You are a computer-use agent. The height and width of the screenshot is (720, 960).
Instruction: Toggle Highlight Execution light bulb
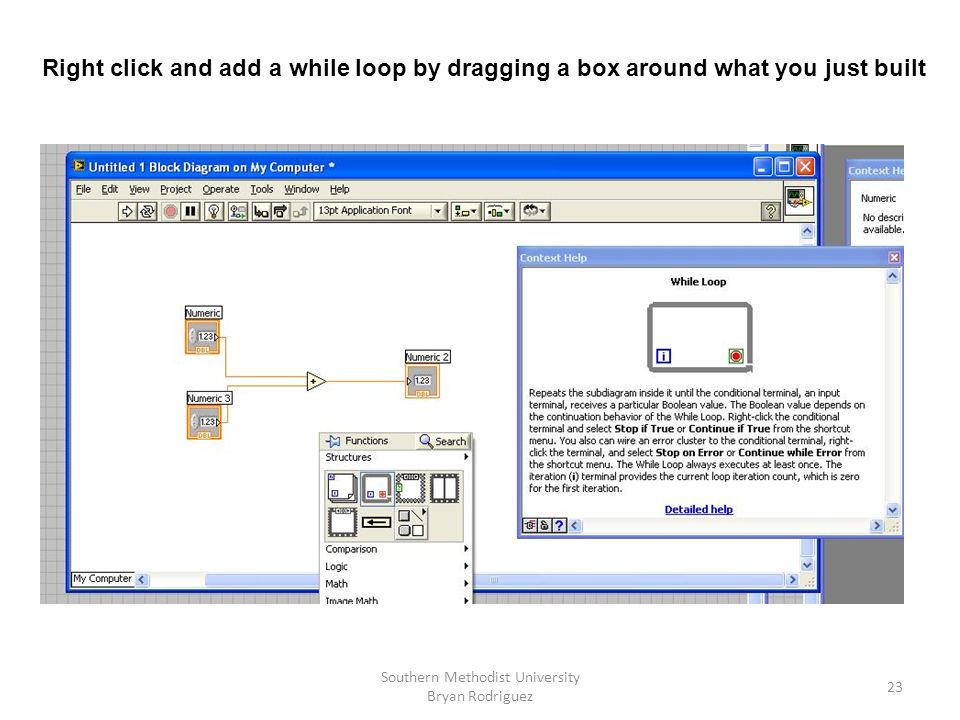coord(214,212)
